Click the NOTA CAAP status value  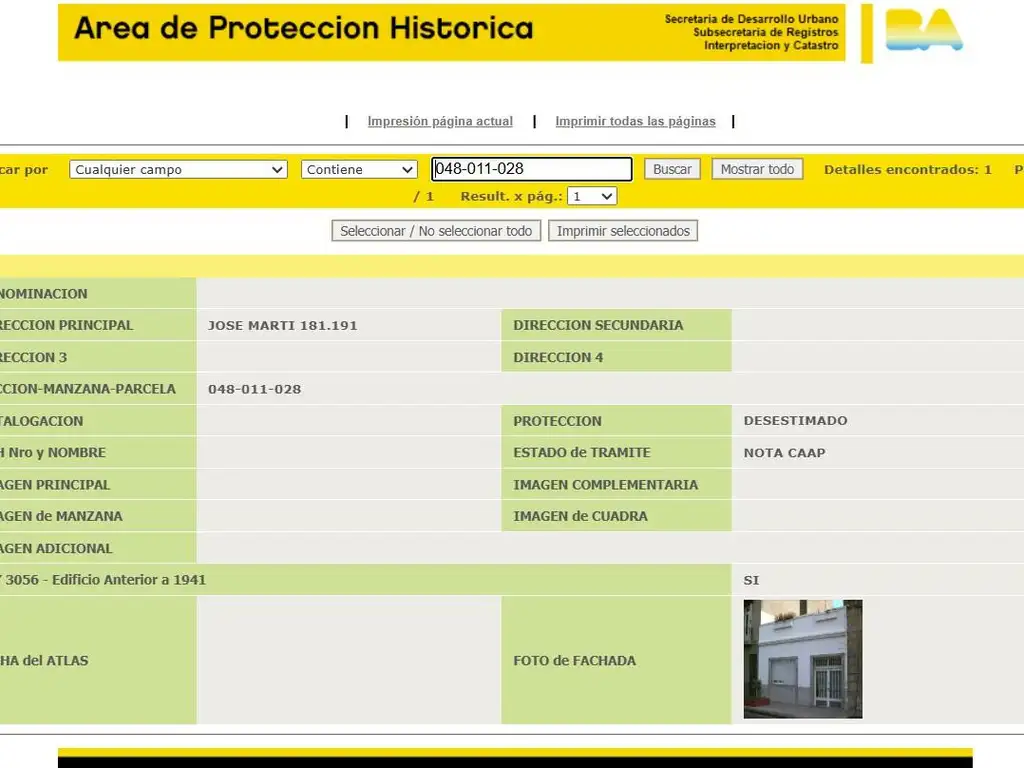pos(784,453)
